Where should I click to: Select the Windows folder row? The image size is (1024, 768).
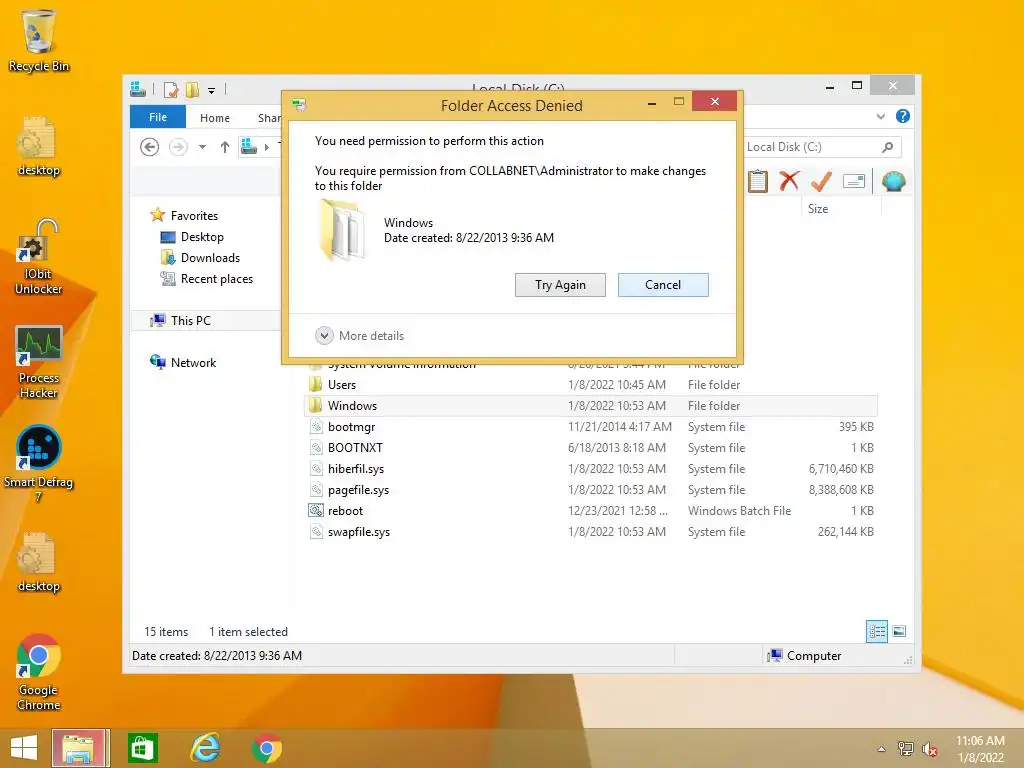(591, 406)
